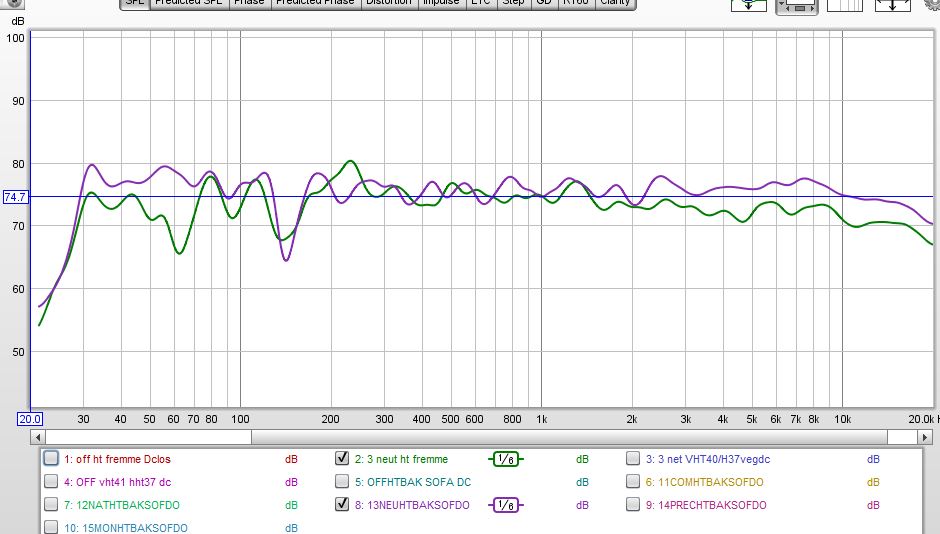Click the fit-to-width arrows icon
The image size is (940, 534).
(893, 5)
